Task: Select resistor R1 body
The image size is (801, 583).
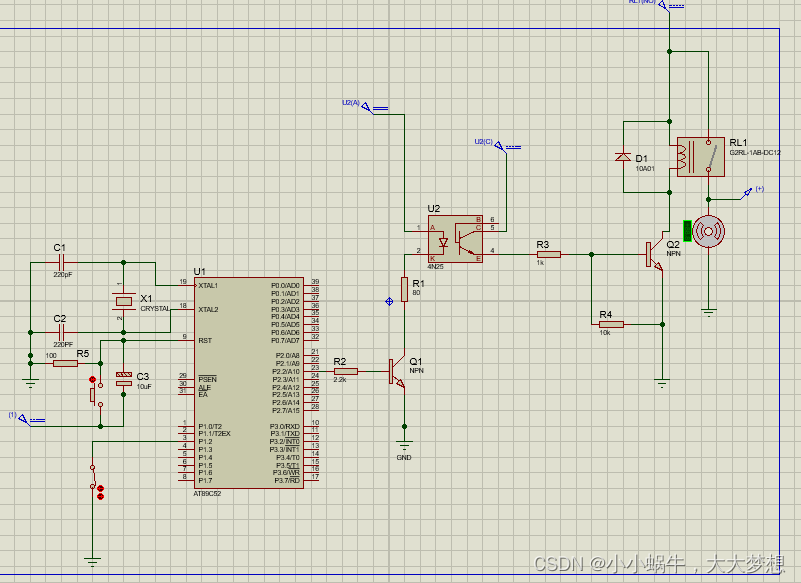Action: coord(404,289)
